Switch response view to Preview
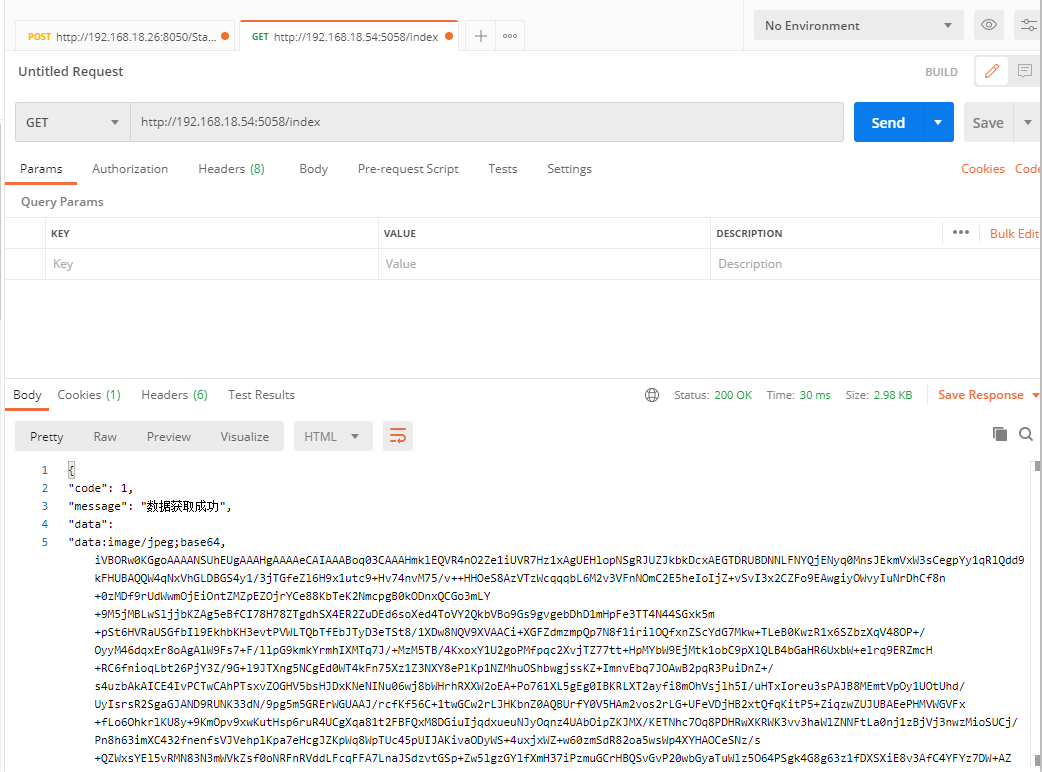The height and width of the screenshot is (772, 1042). [x=168, y=436]
